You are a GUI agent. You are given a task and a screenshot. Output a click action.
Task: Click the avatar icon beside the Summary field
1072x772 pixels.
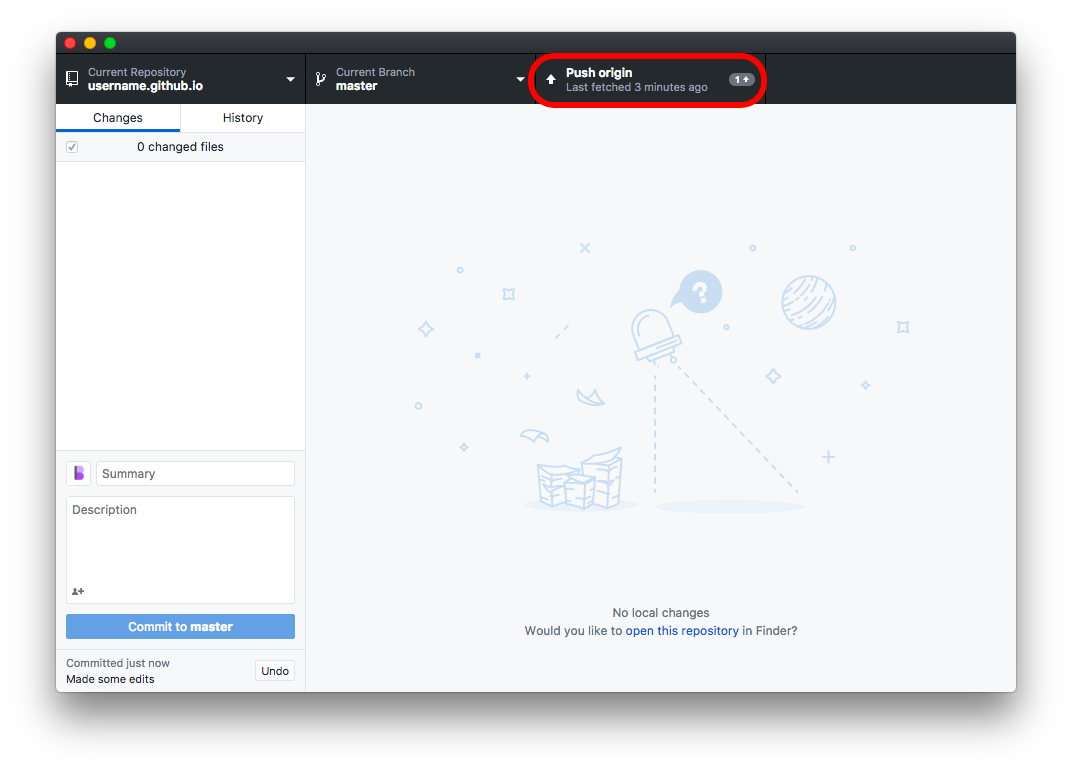78,472
